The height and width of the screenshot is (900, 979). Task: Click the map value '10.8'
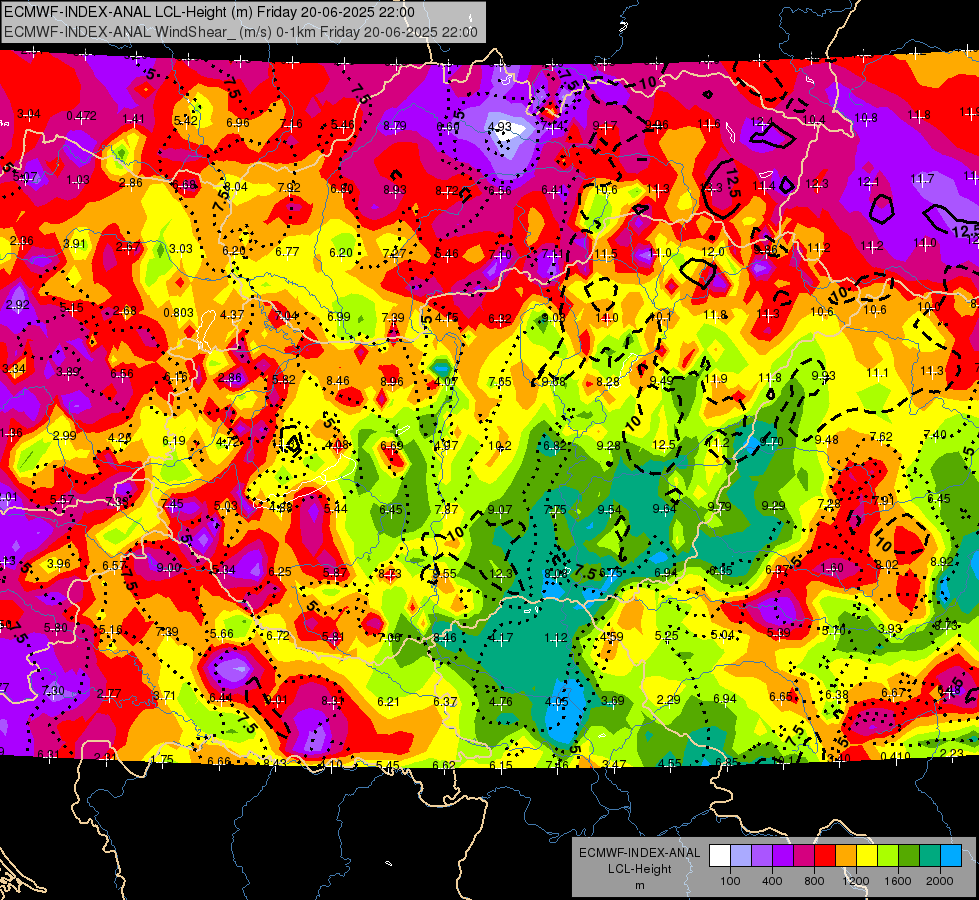pyautogui.click(x=866, y=117)
